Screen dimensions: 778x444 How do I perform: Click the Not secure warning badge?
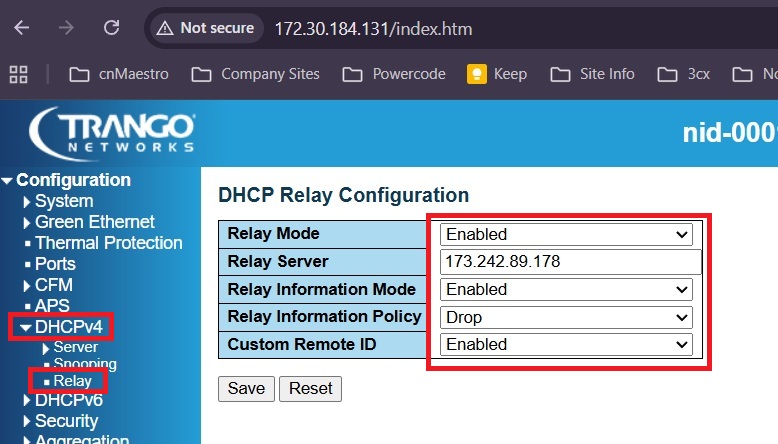coord(204,28)
